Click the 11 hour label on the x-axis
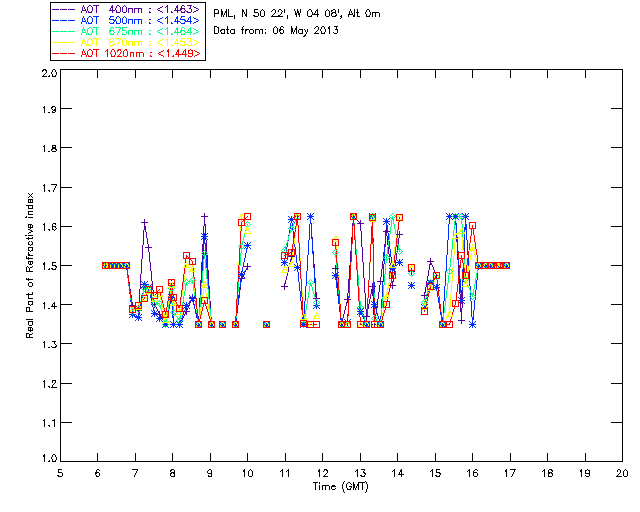Screen dimensions: 640x512 pyautogui.click(x=285, y=473)
